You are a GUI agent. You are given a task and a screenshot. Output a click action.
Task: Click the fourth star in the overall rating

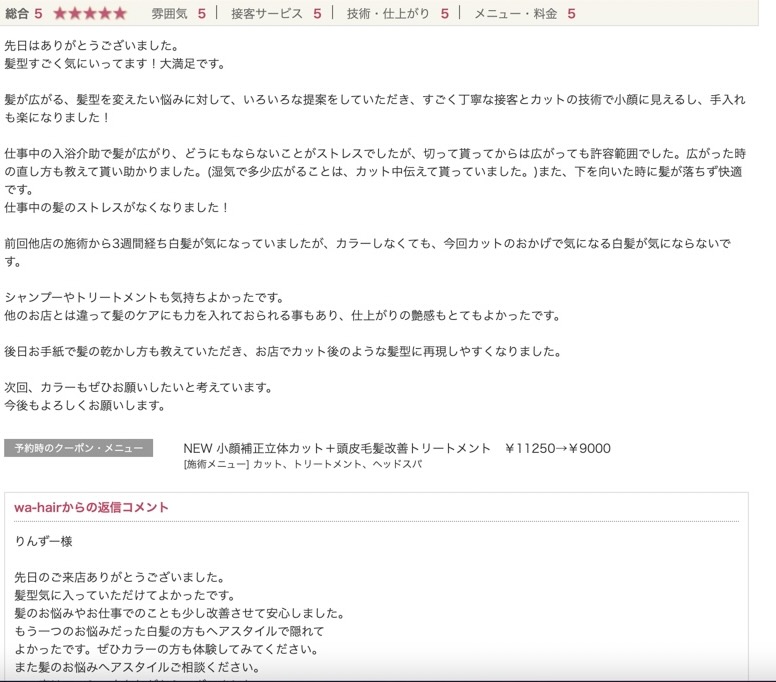(x=105, y=14)
